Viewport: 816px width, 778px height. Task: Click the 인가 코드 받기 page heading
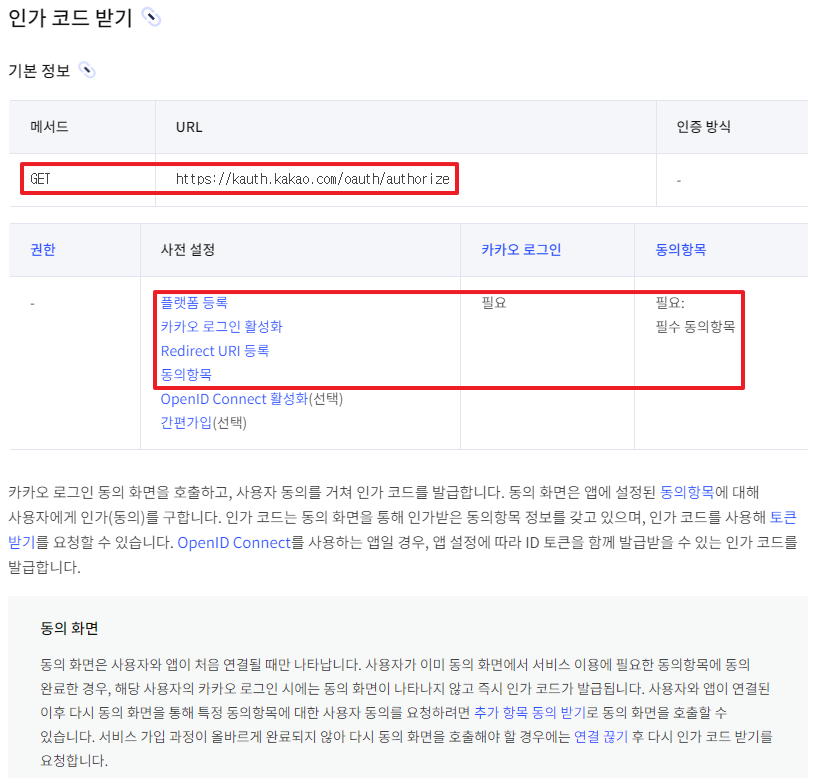click(70, 18)
